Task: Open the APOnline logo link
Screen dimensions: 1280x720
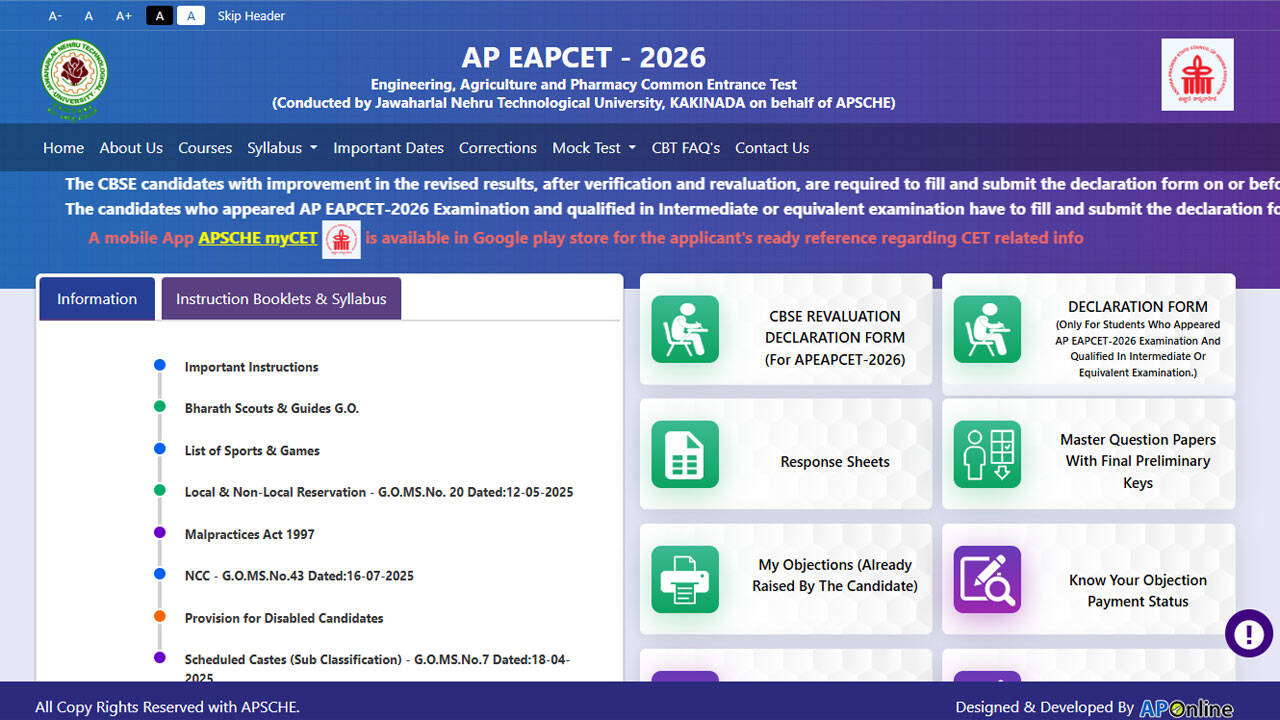Action: pos(1187,708)
